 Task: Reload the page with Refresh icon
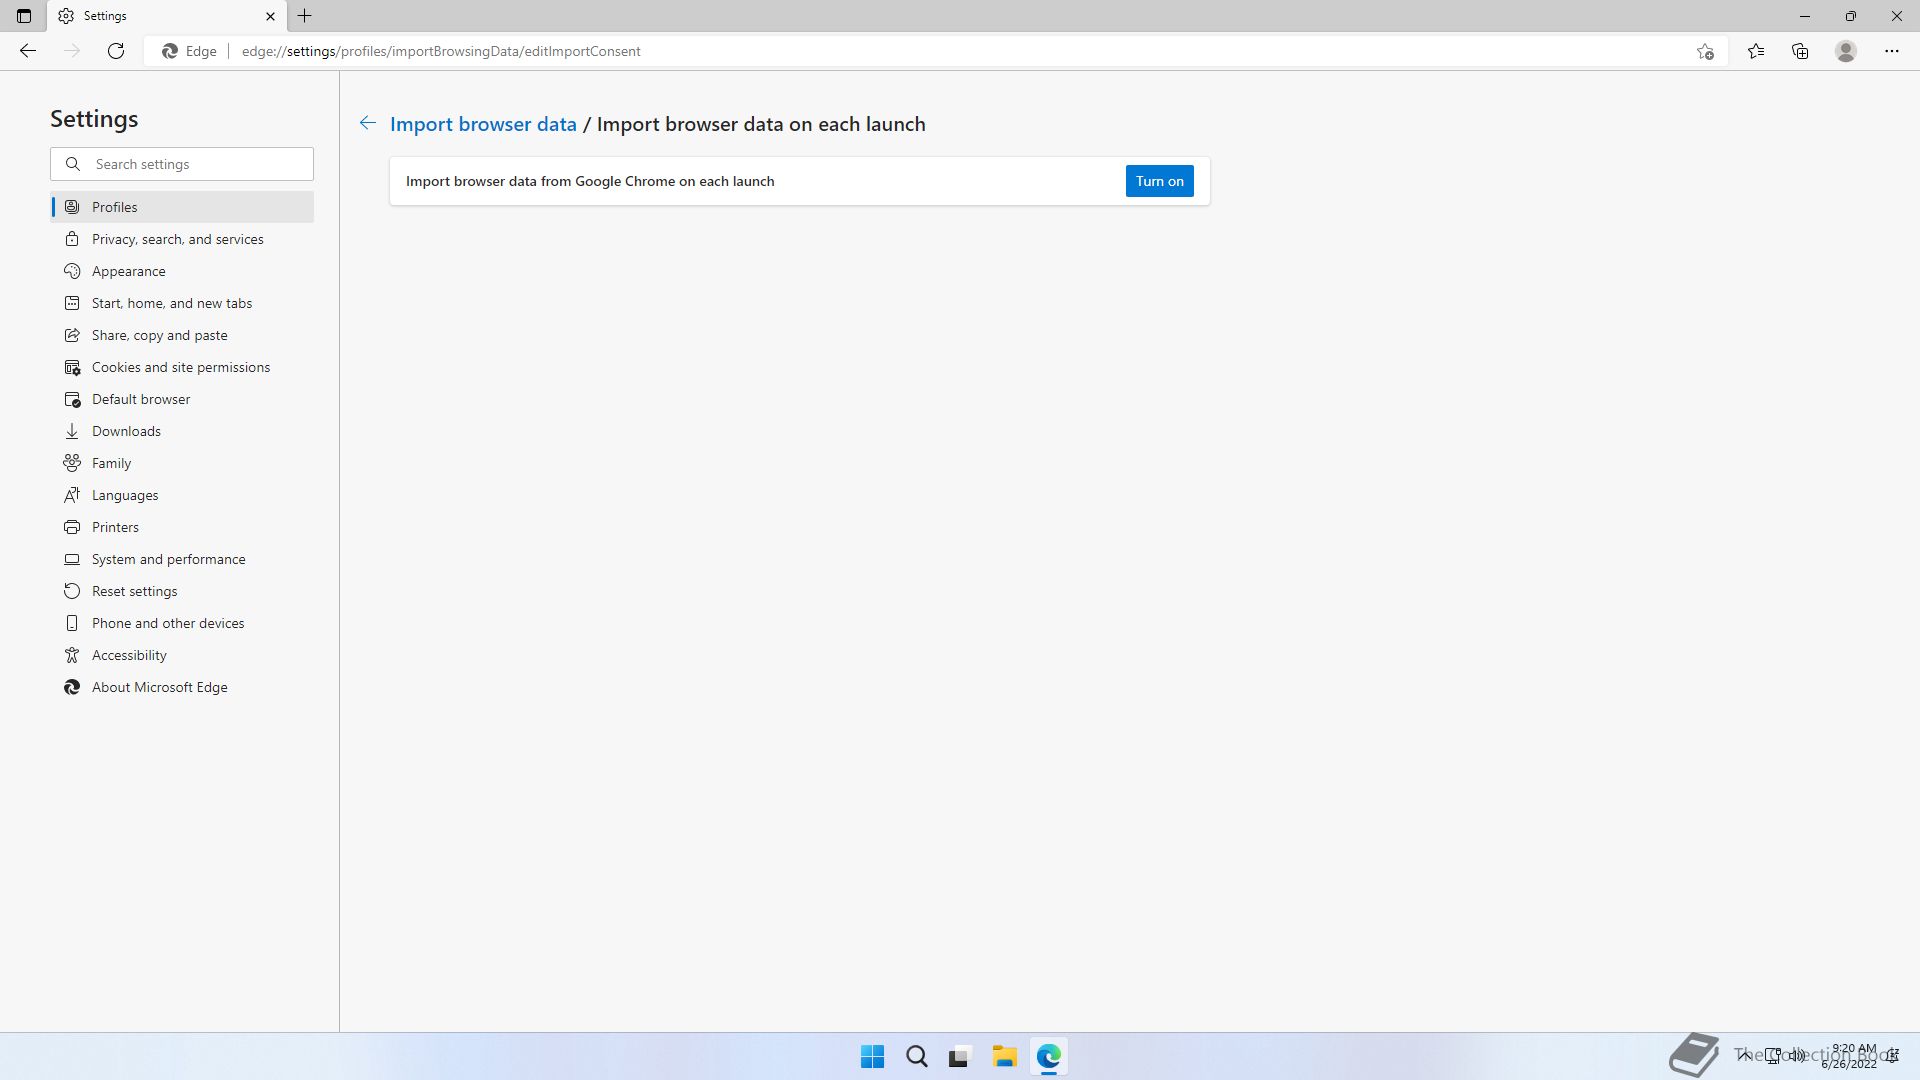pos(116,51)
